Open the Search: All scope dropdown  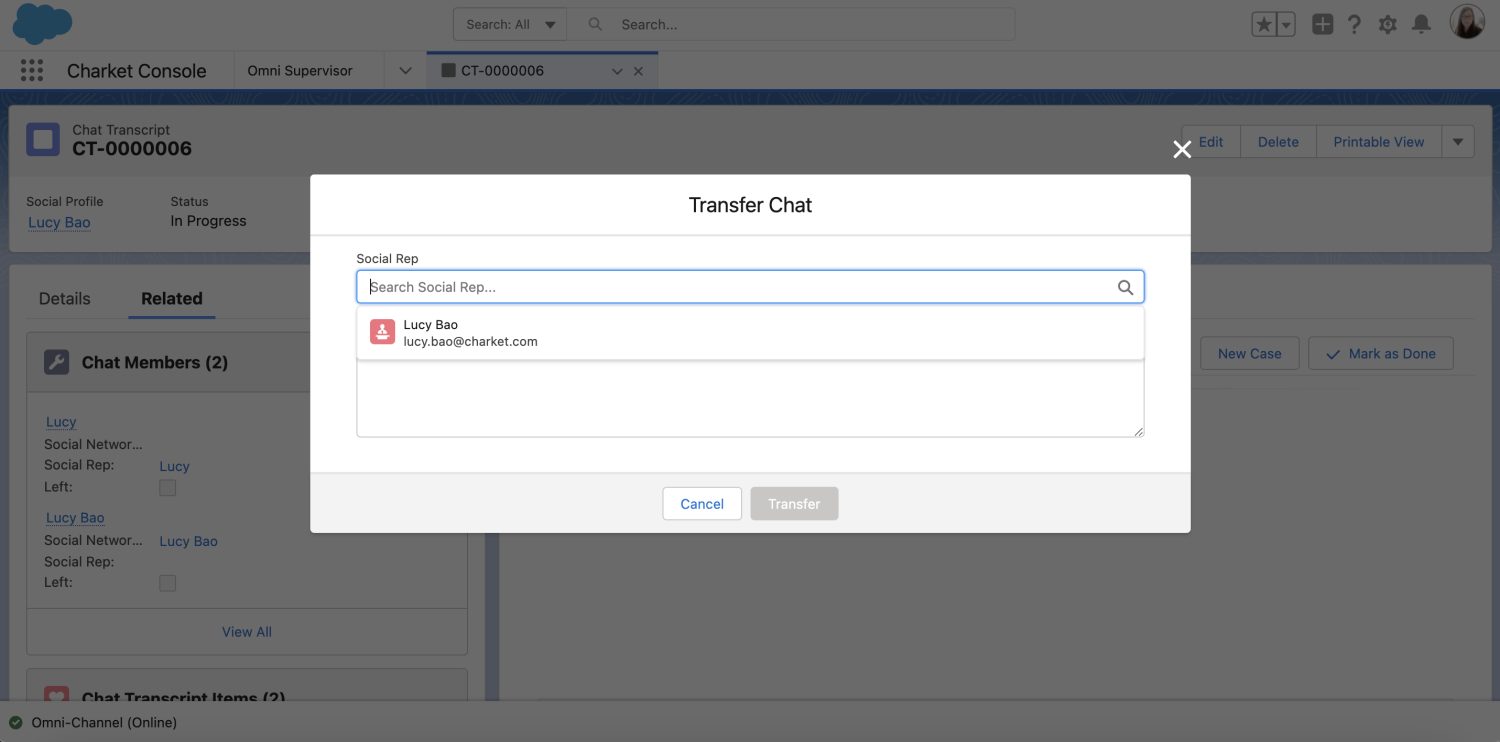coord(510,24)
